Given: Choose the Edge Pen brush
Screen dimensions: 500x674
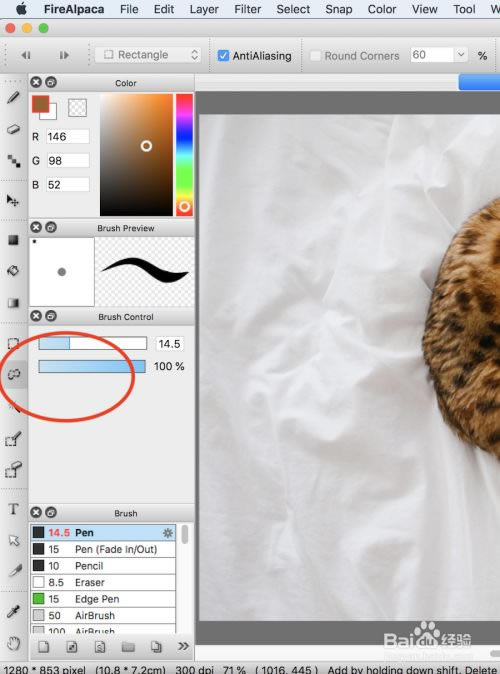Looking at the screenshot, I should pos(103,599).
